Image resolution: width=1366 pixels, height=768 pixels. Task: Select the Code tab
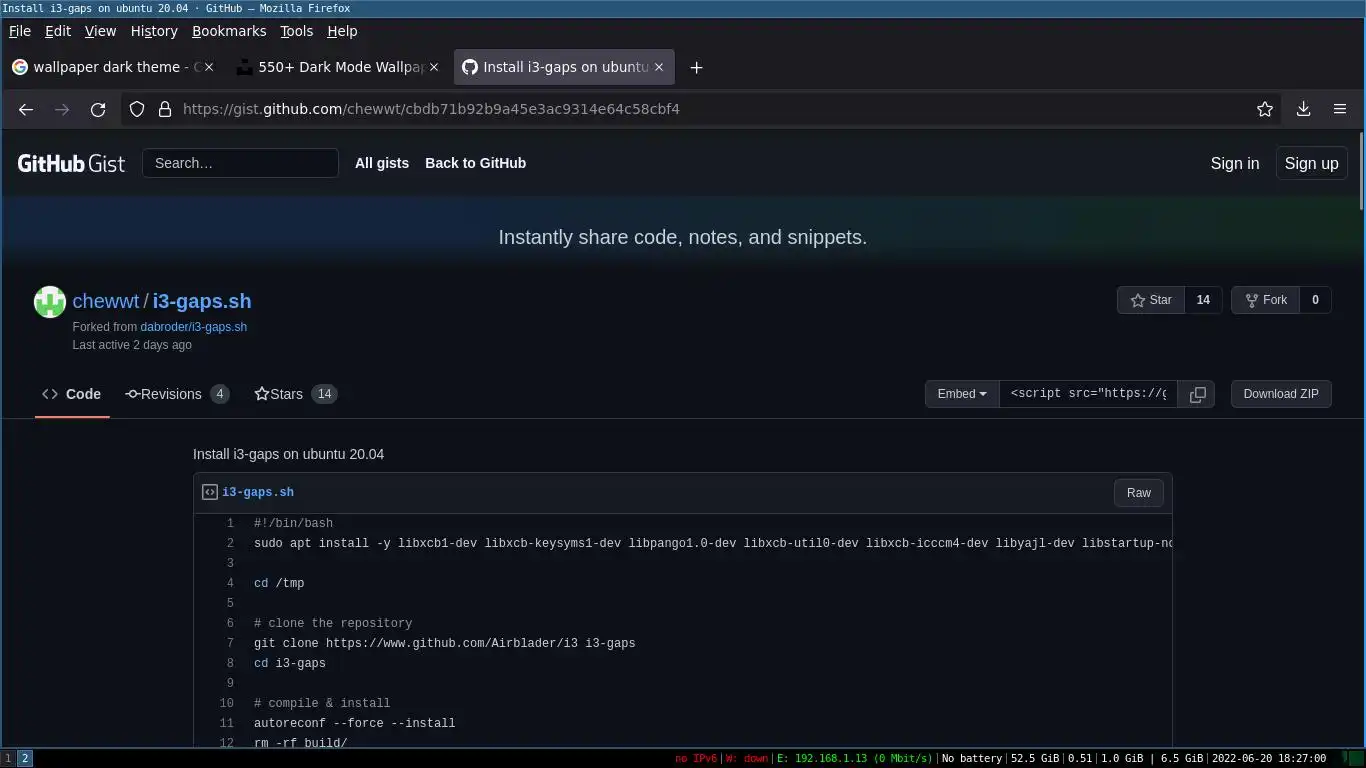pyautogui.click(x=72, y=394)
